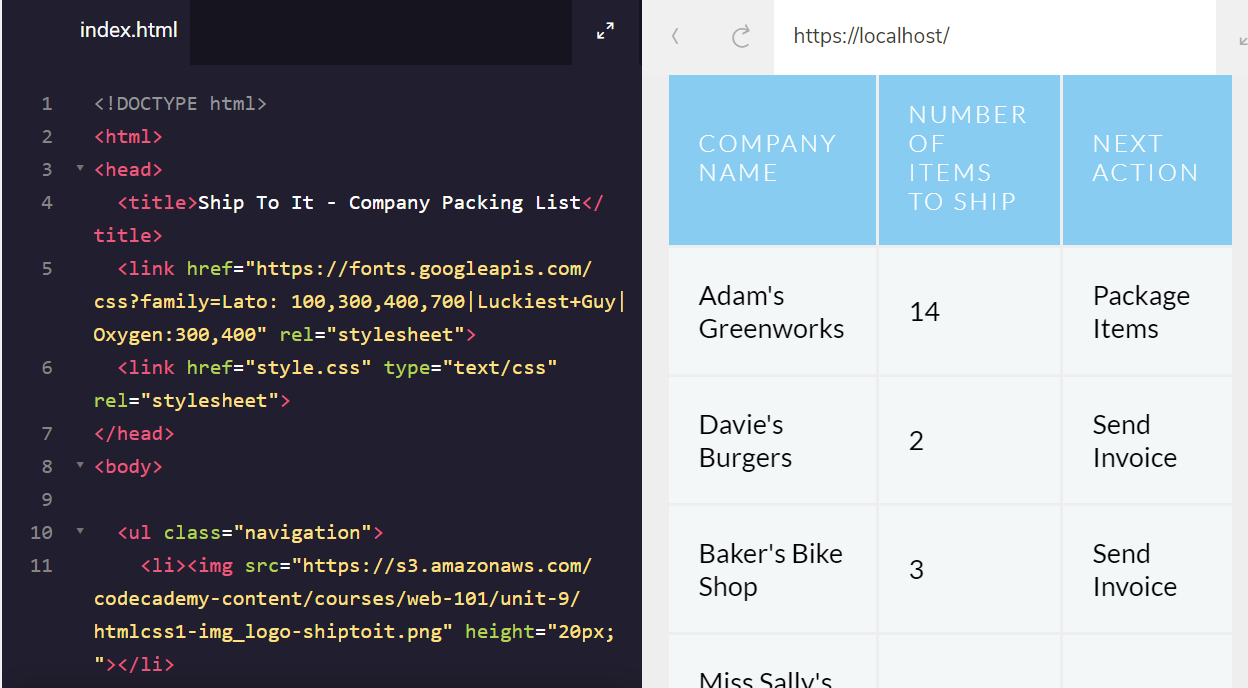The height and width of the screenshot is (688, 1248).
Task: Click line number 4 in the gutter
Action: coord(46,202)
